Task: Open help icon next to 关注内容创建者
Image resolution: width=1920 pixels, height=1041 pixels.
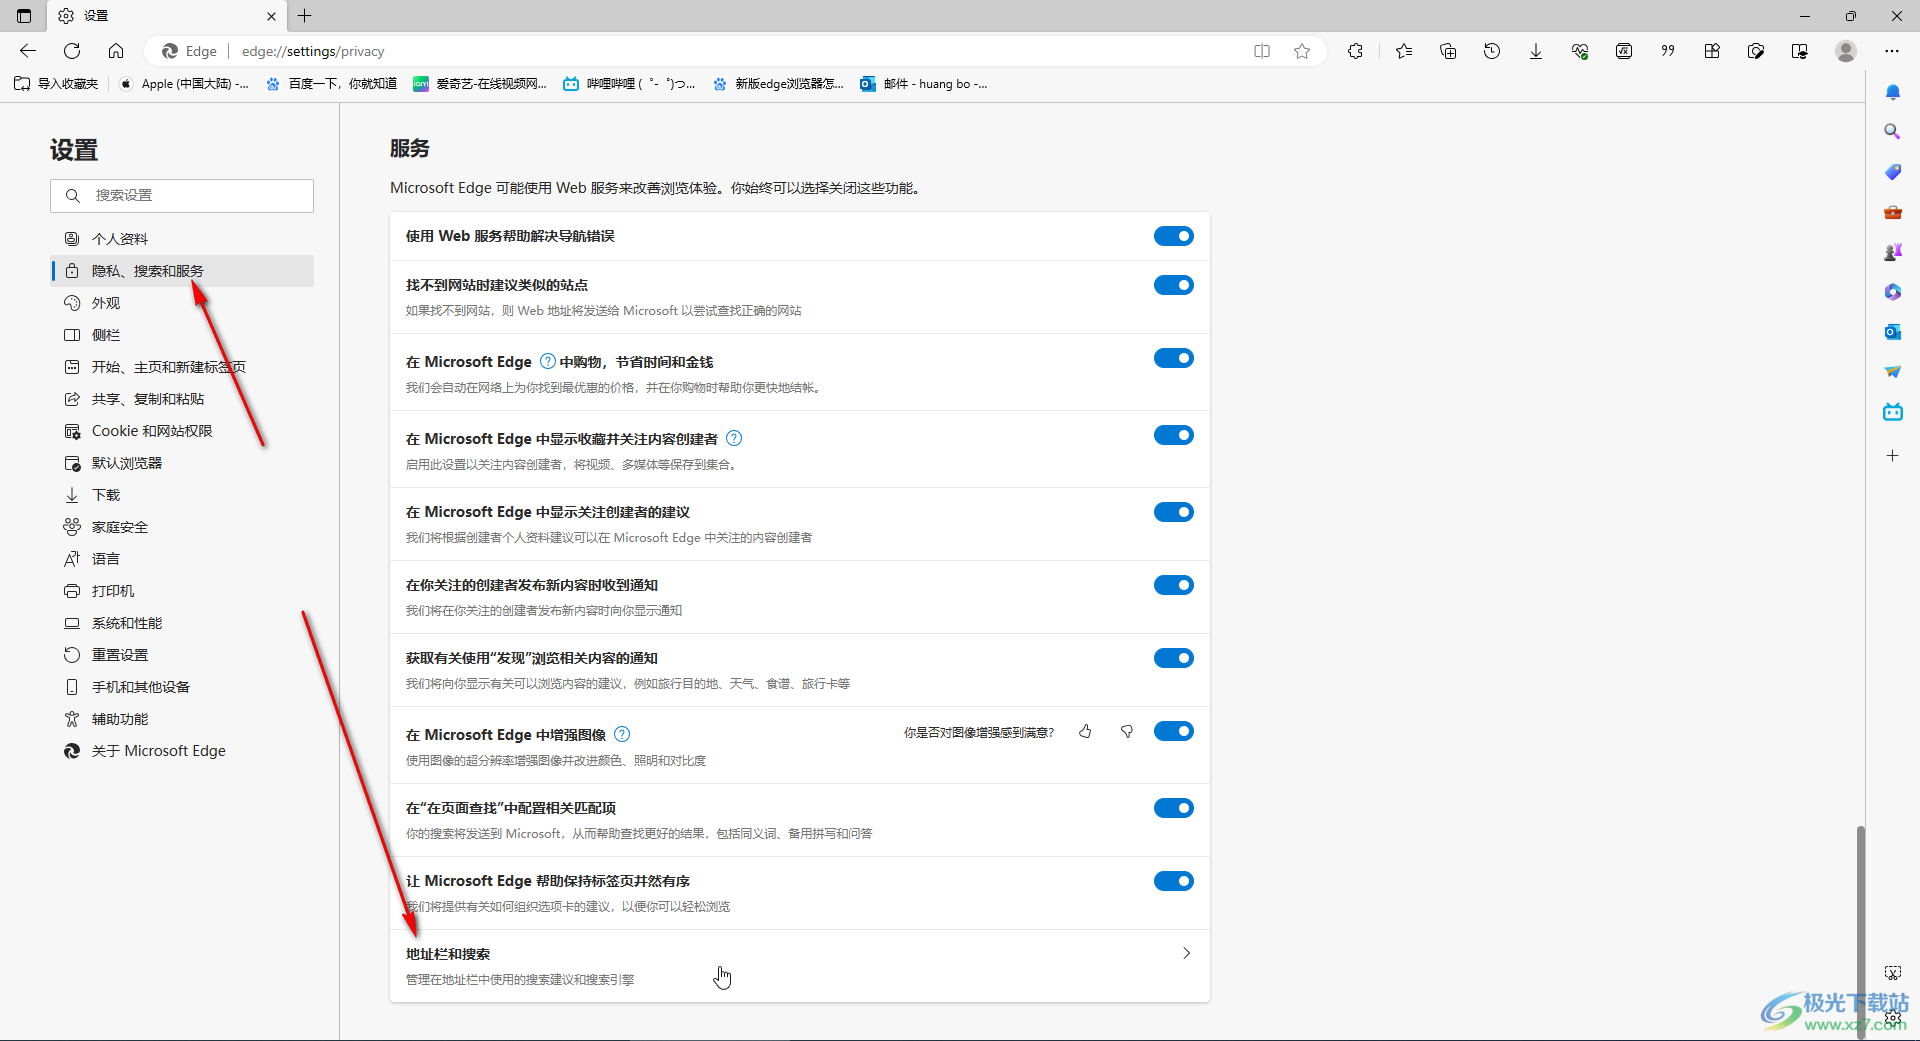Action: 734,438
